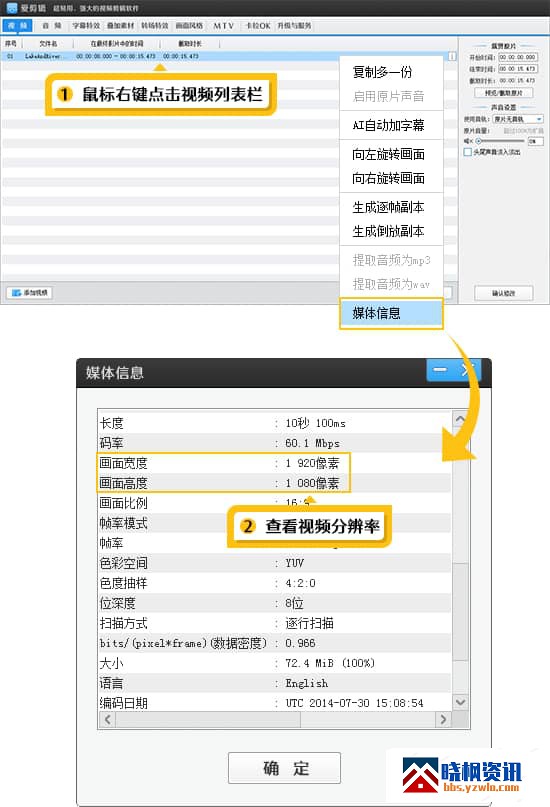Switch to the 字幕特效 tab
Screen dimensions: 550x807
86,26
